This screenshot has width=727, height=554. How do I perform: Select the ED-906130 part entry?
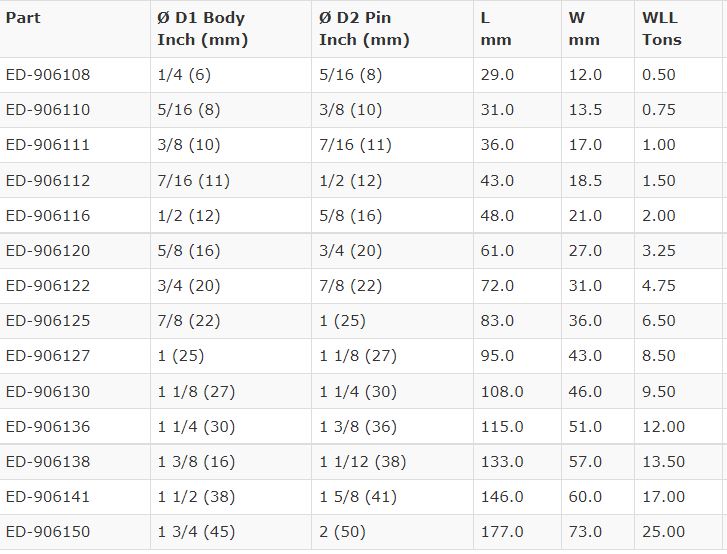coord(48,392)
